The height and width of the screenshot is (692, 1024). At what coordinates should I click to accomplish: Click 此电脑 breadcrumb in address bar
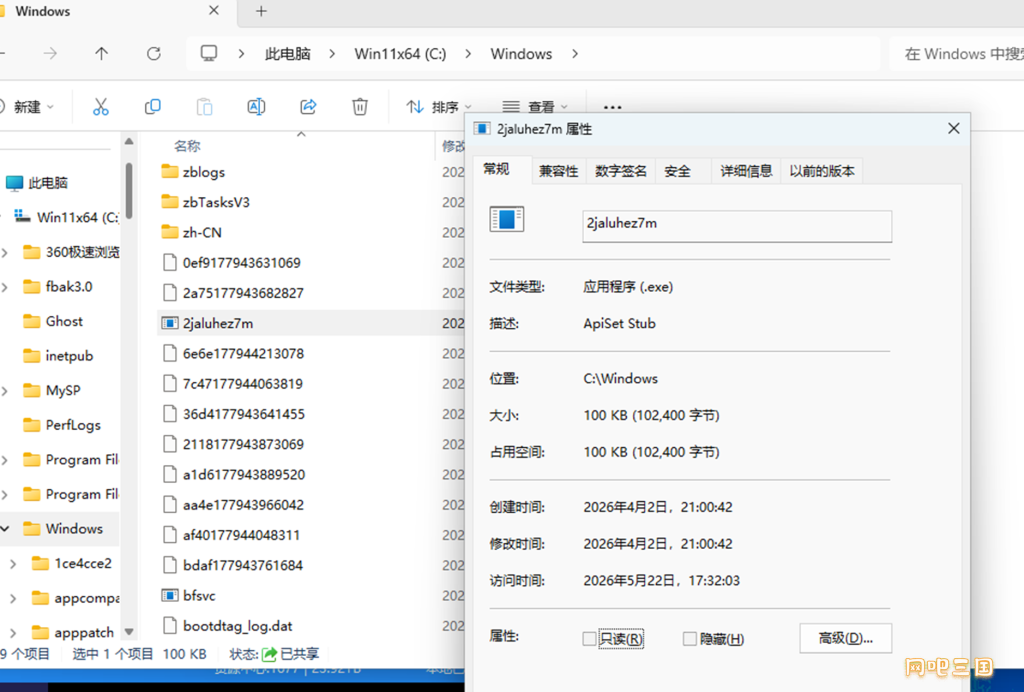coord(287,54)
